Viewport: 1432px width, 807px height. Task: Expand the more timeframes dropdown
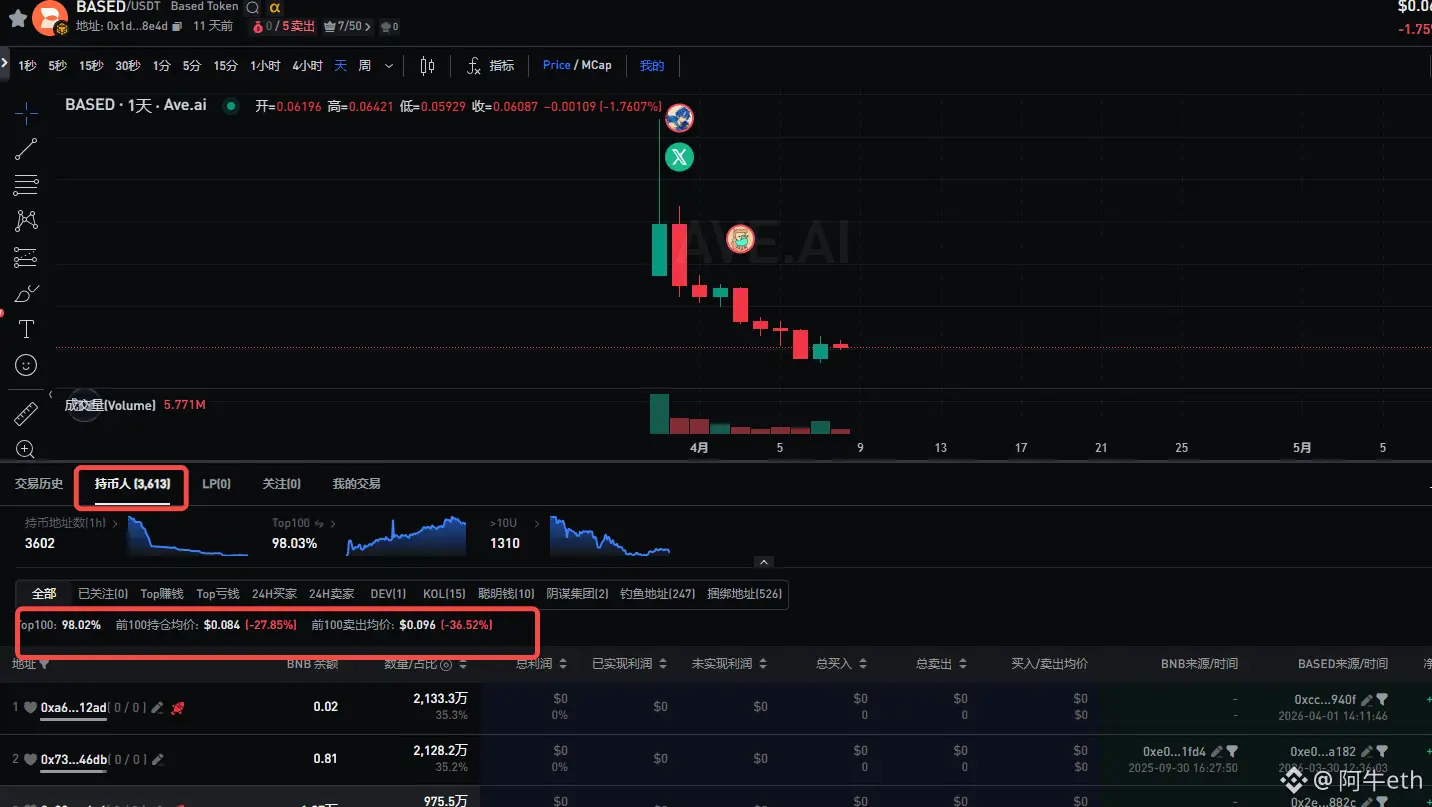point(389,66)
